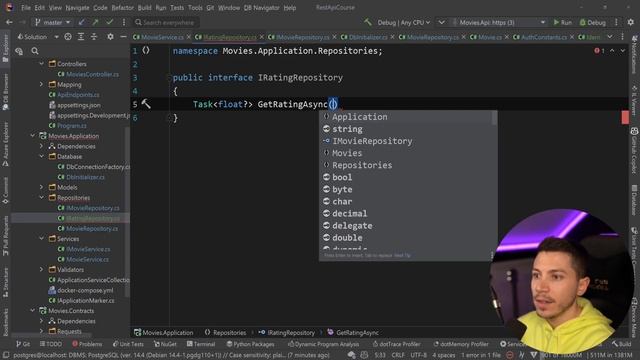Open the Commit side tool window

5,191
